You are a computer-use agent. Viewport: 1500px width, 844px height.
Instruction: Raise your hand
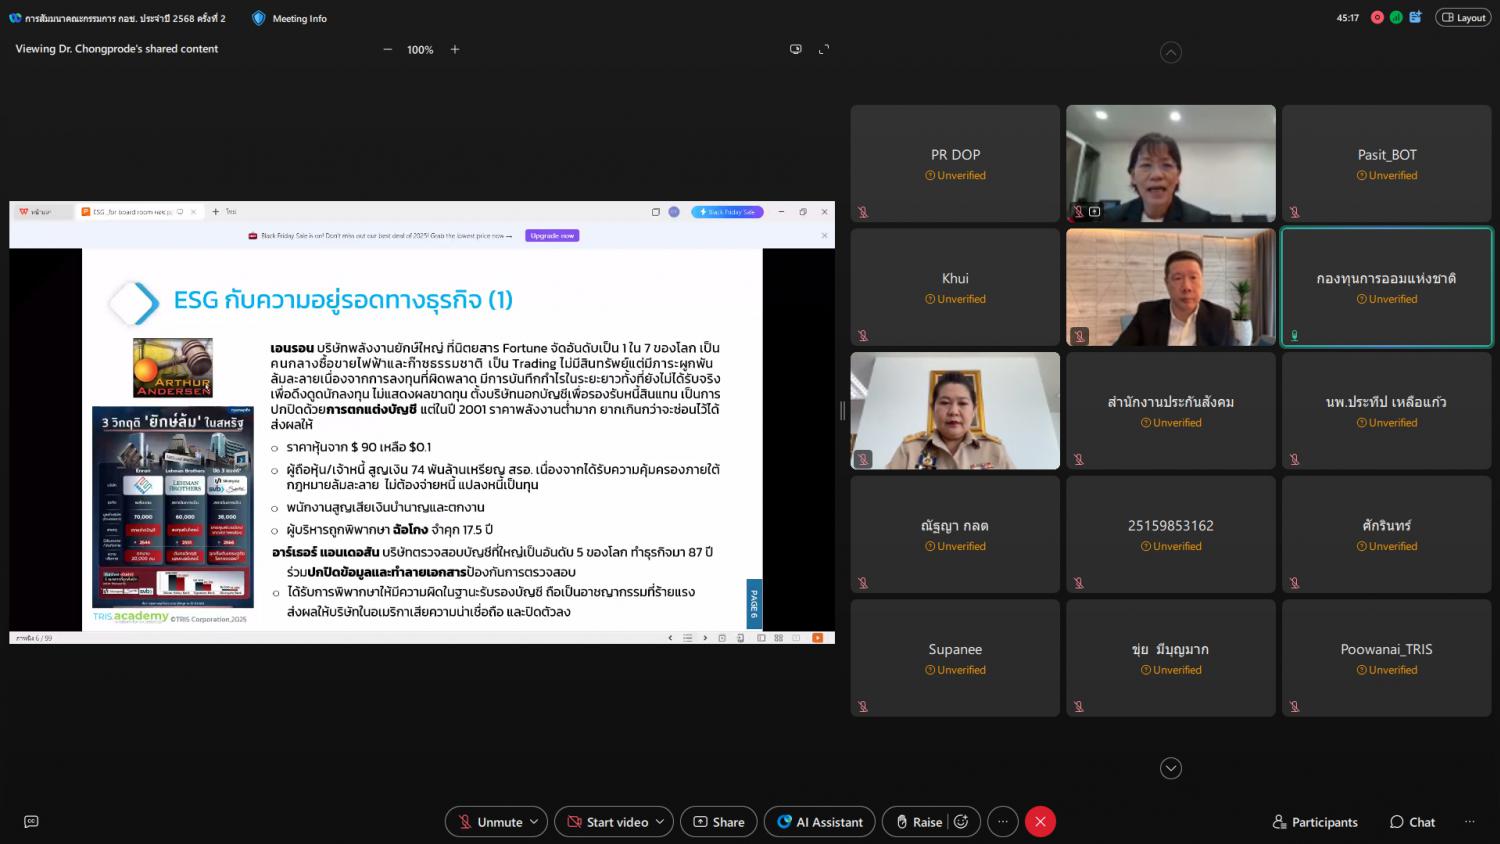pyautogui.click(x=918, y=822)
